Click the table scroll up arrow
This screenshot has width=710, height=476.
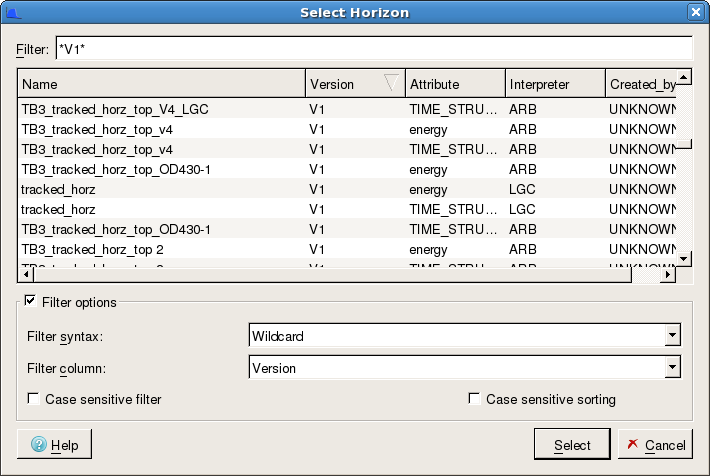[684, 77]
